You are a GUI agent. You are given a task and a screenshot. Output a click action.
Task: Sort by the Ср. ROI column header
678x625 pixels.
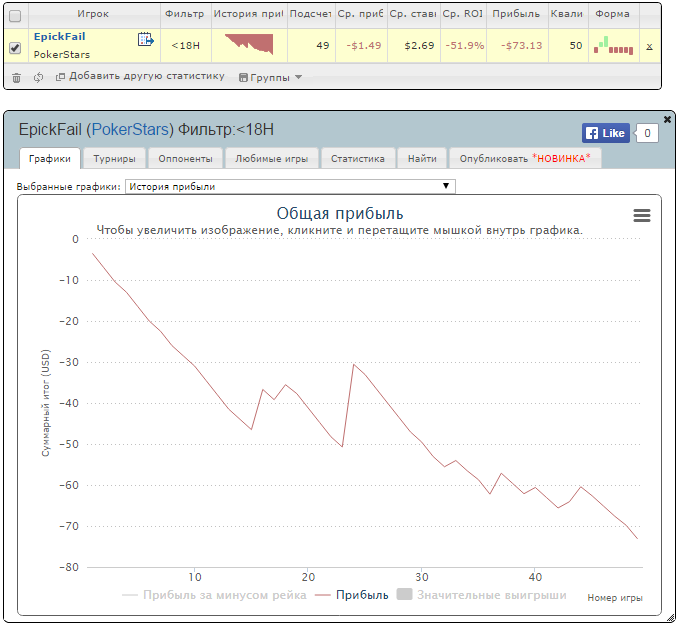pos(463,14)
